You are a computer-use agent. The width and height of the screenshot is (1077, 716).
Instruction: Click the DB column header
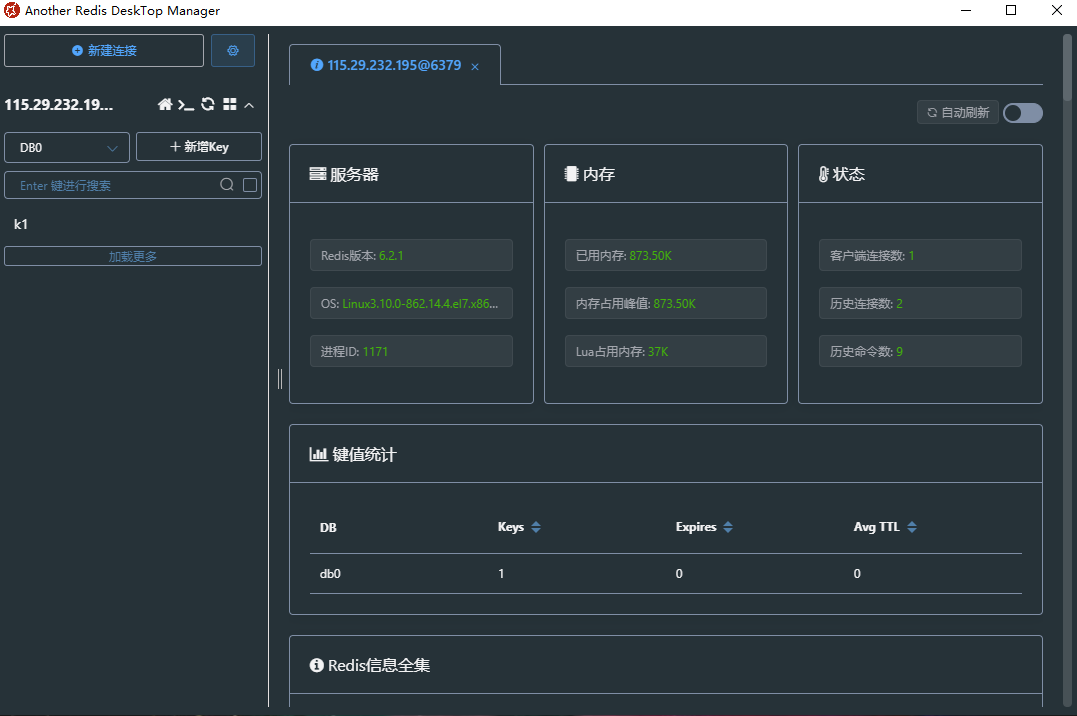click(x=328, y=528)
